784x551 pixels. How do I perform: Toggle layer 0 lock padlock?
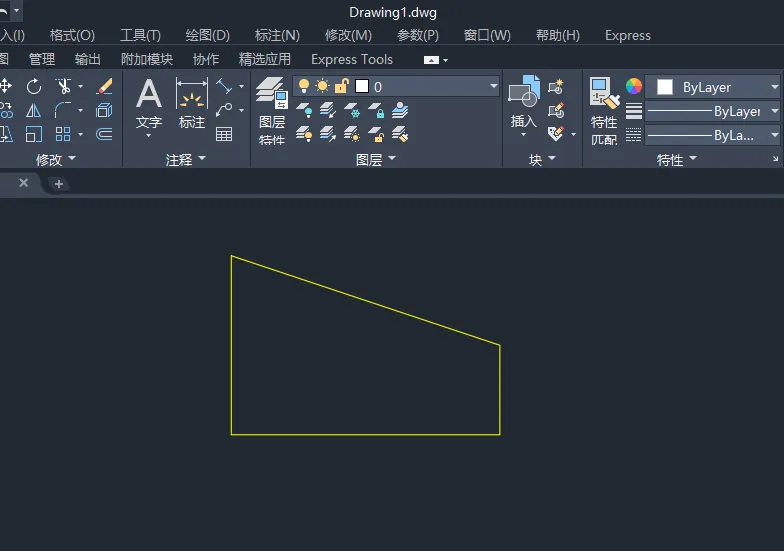click(342, 86)
